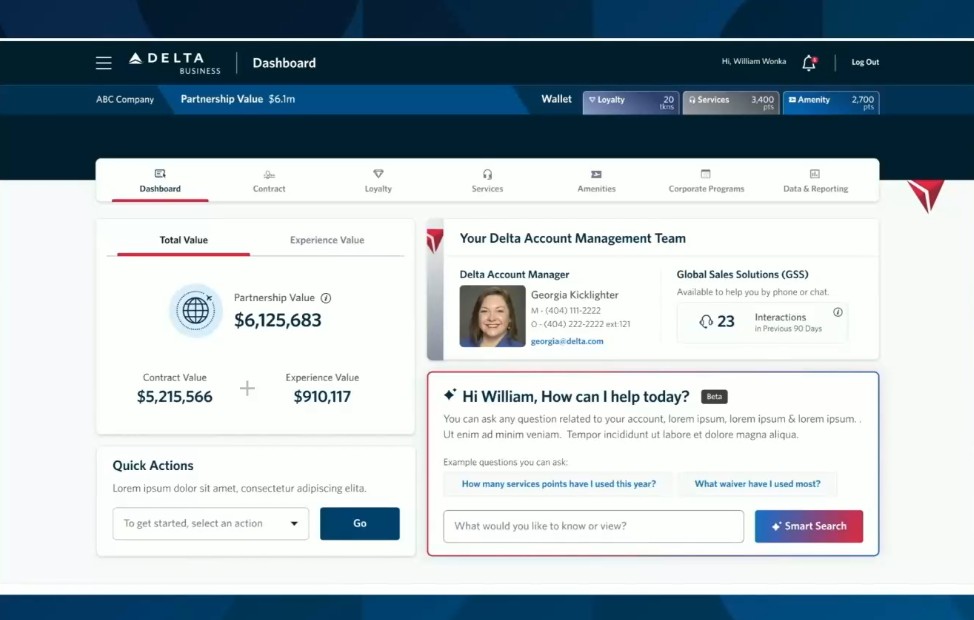Switch to Experience Value tab

coord(327,240)
